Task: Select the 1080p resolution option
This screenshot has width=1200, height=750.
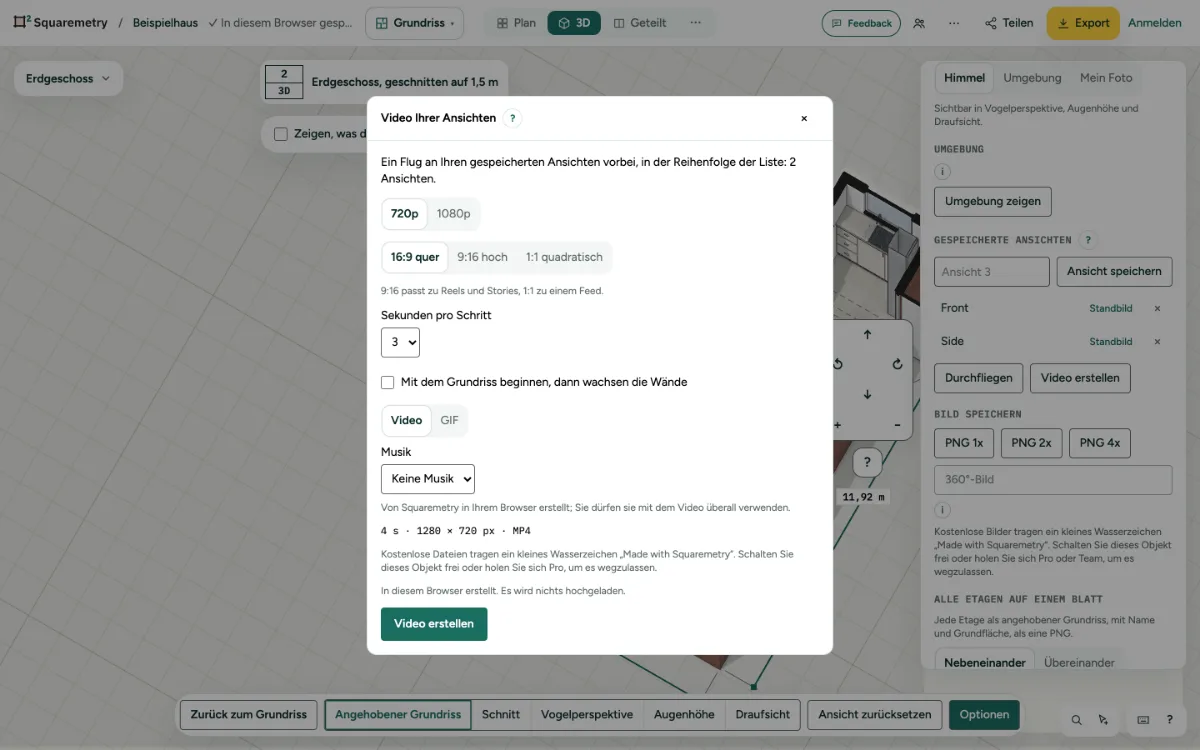Action: click(453, 213)
